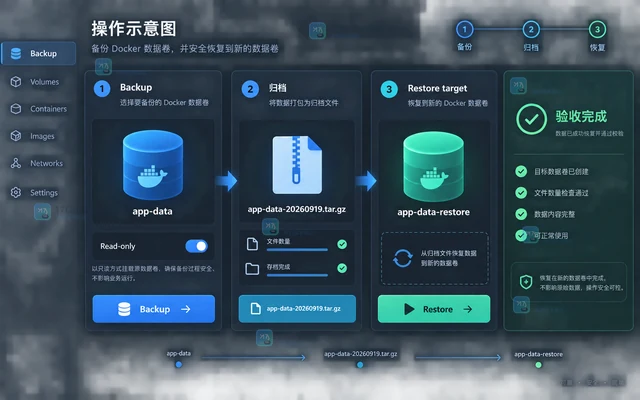This screenshot has height=400, width=640.
Task: Click the Settings gear icon
Action: (16, 192)
